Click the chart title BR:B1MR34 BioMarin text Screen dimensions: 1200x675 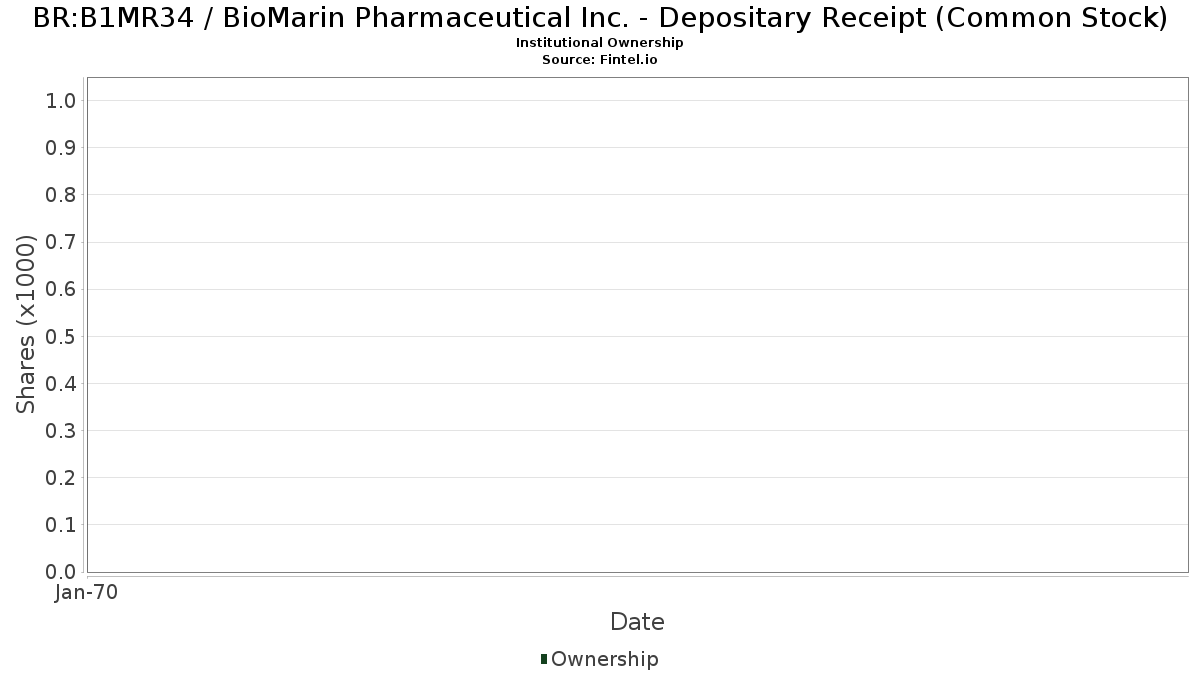click(600, 18)
